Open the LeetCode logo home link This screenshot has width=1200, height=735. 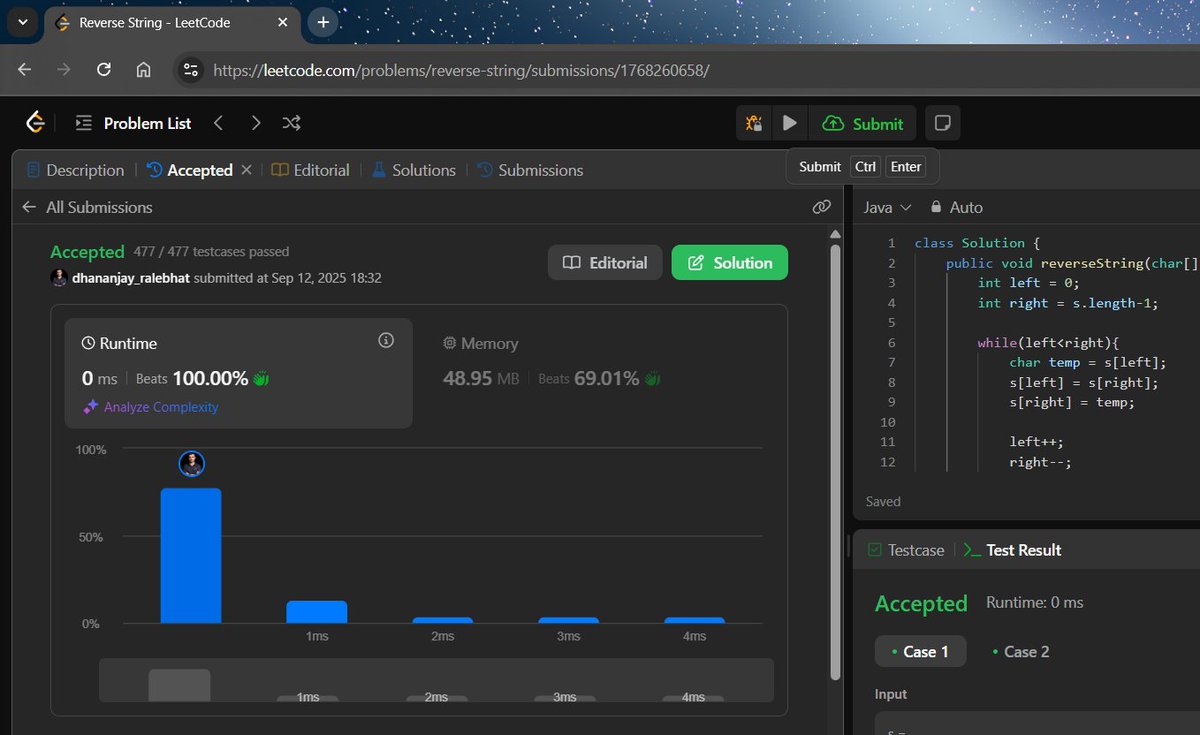point(35,123)
